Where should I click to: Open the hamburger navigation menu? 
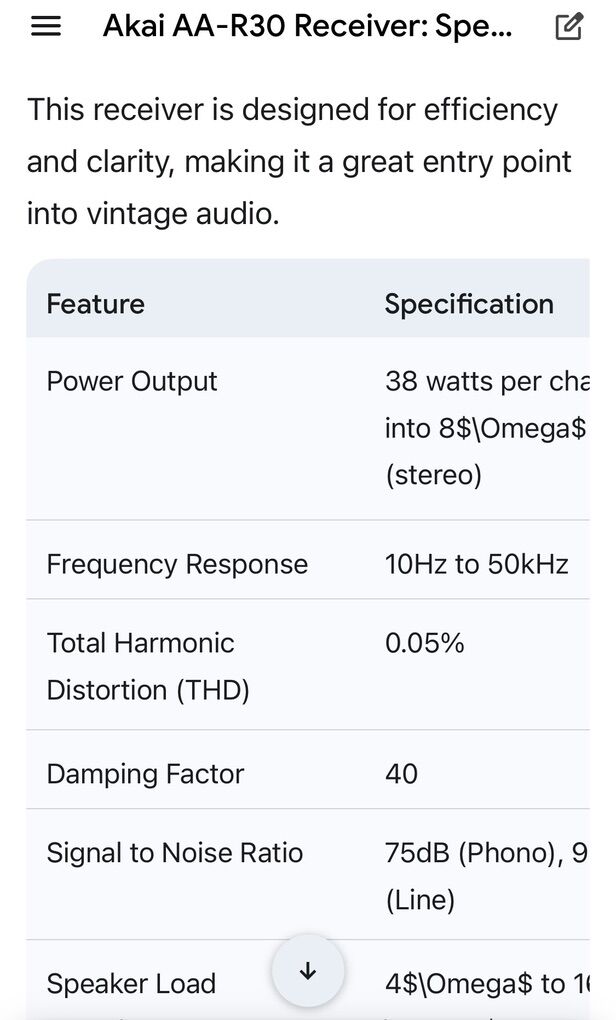pos(46,27)
